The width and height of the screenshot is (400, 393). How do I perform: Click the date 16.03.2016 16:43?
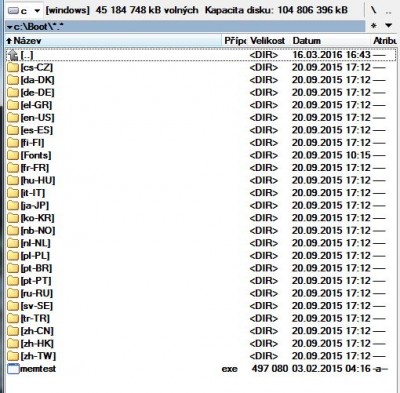tap(331, 55)
